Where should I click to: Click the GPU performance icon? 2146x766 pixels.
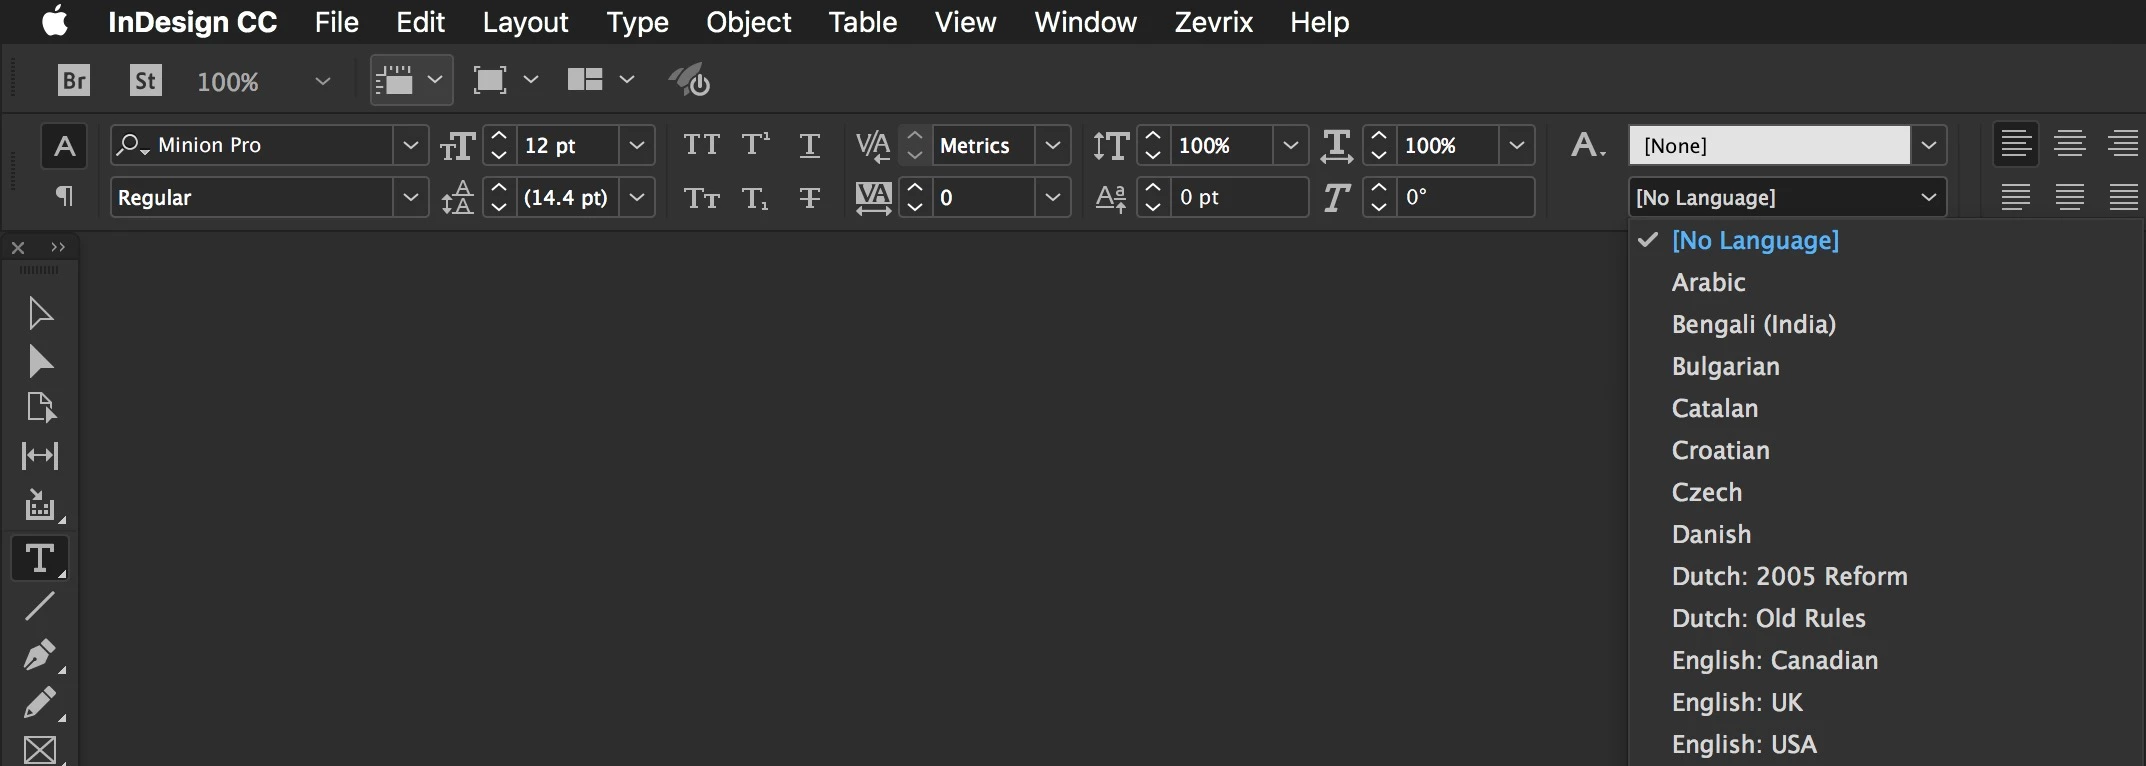point(689,80)
